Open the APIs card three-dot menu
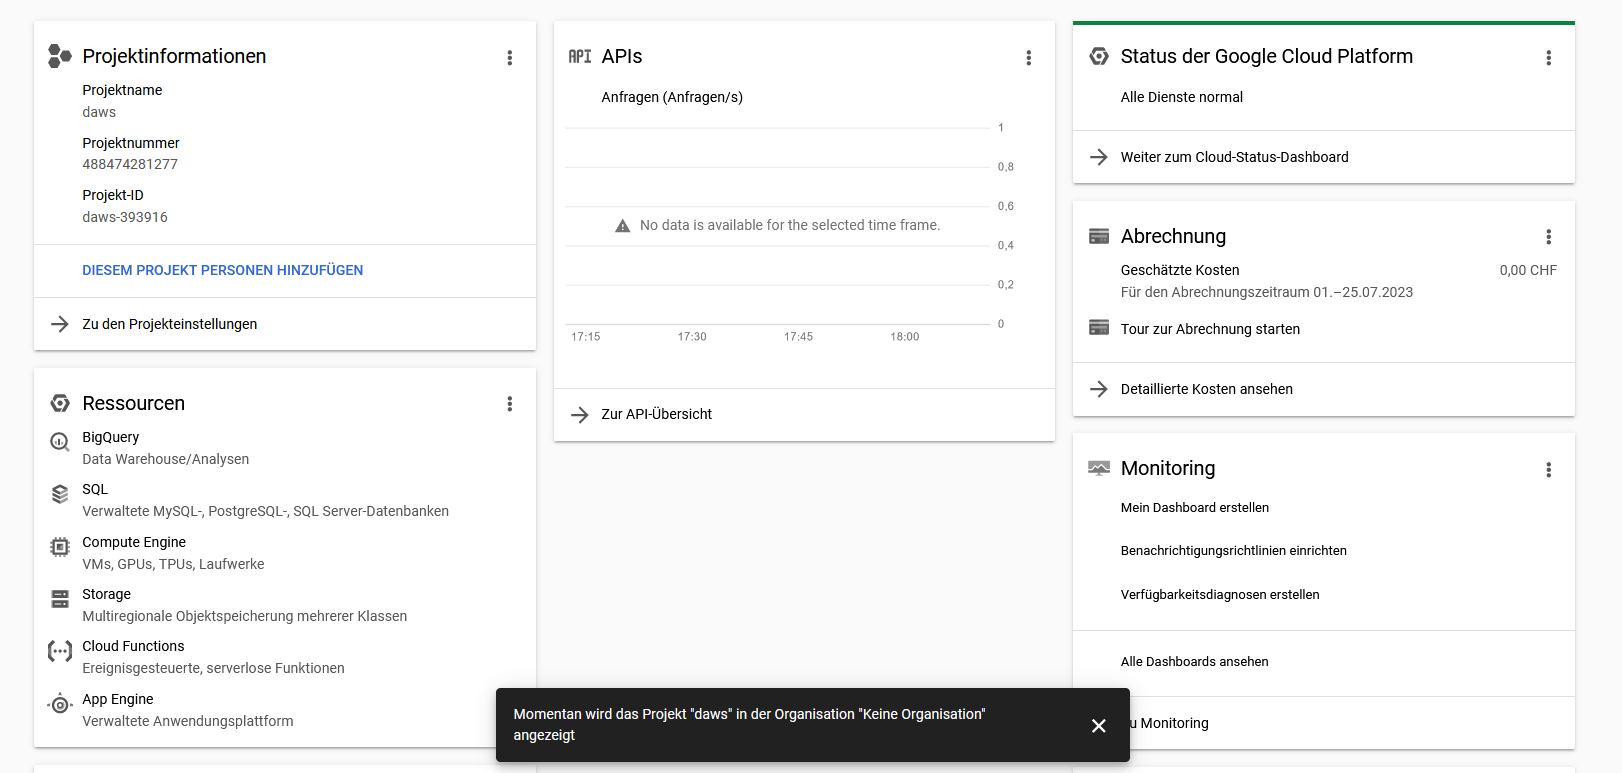Screen dimensions: 1622x773 (1028, 58)
